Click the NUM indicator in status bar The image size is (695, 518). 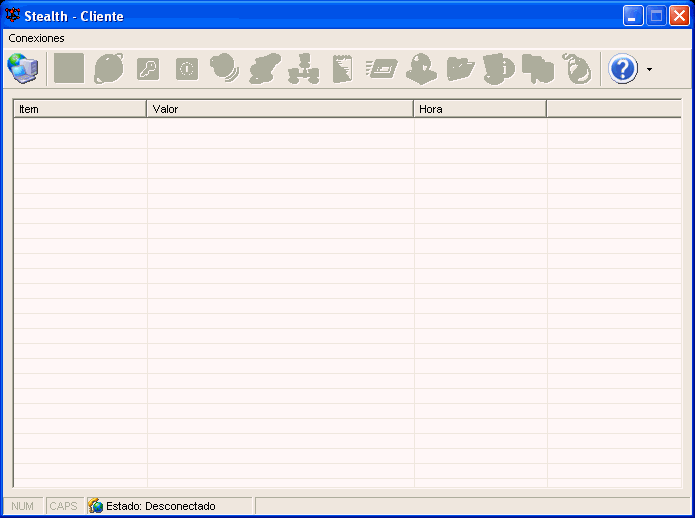[23, 506]
